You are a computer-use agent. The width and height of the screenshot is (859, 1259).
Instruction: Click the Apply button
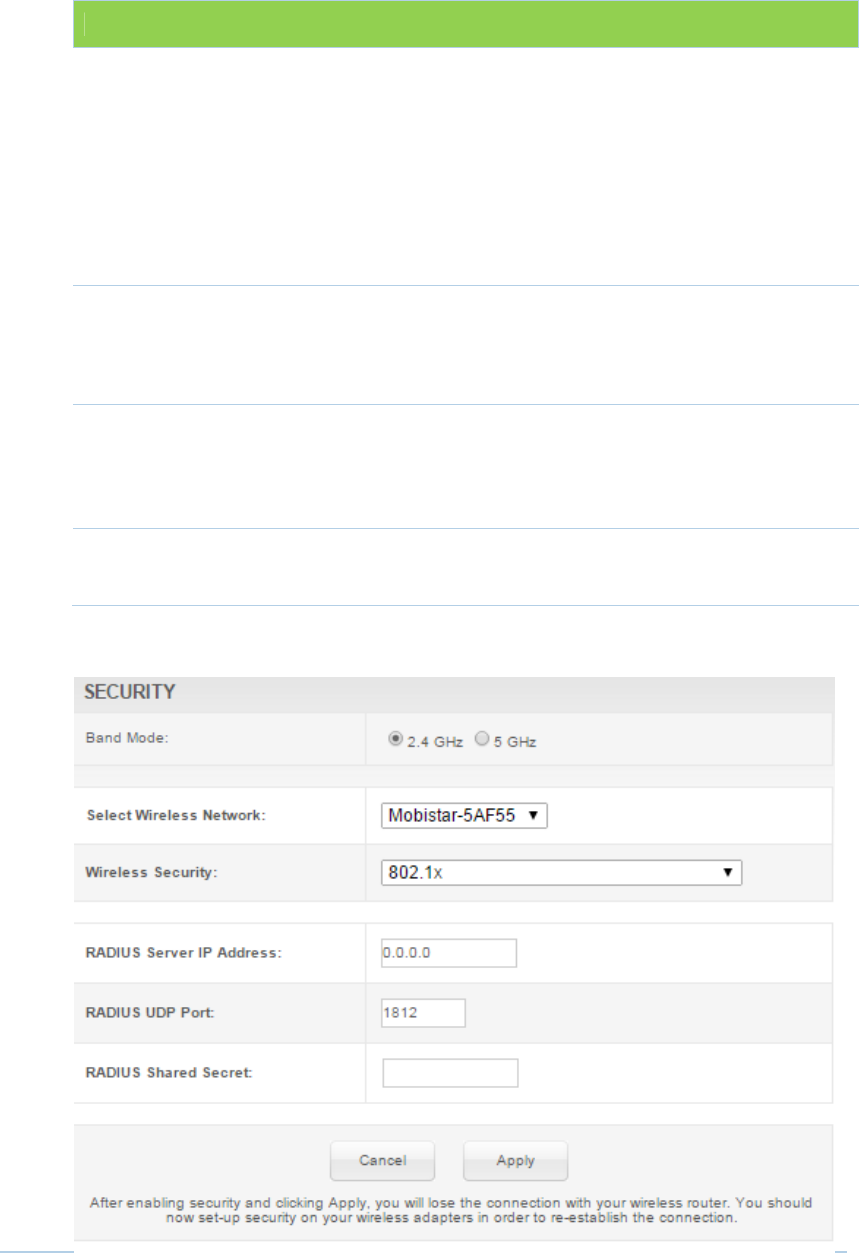click(516, 1161)
